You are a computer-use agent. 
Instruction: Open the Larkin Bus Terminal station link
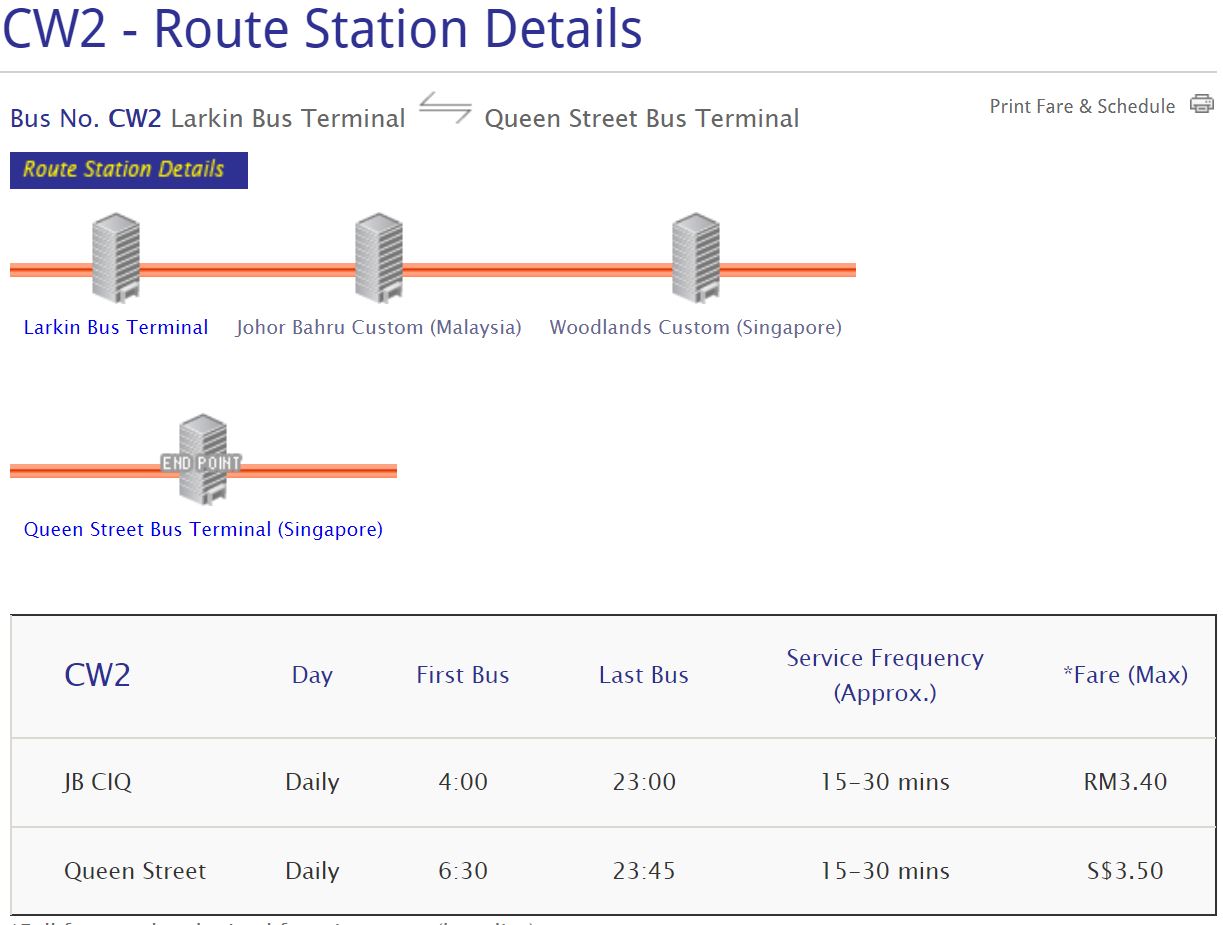click(x=116, y=327)
